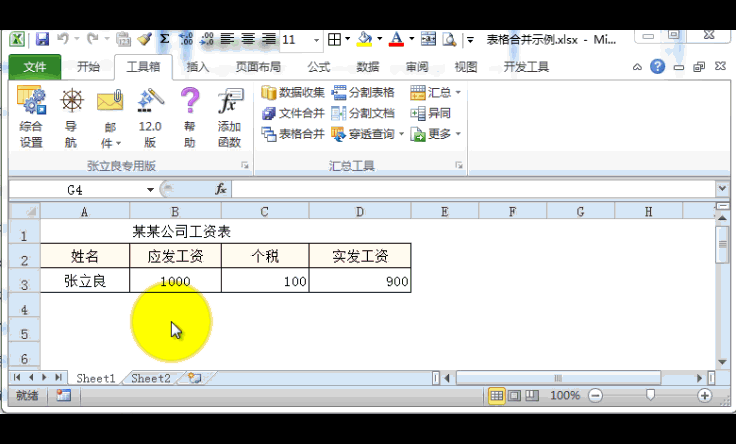Click the zoom in plus button

[x=705, y=396]
